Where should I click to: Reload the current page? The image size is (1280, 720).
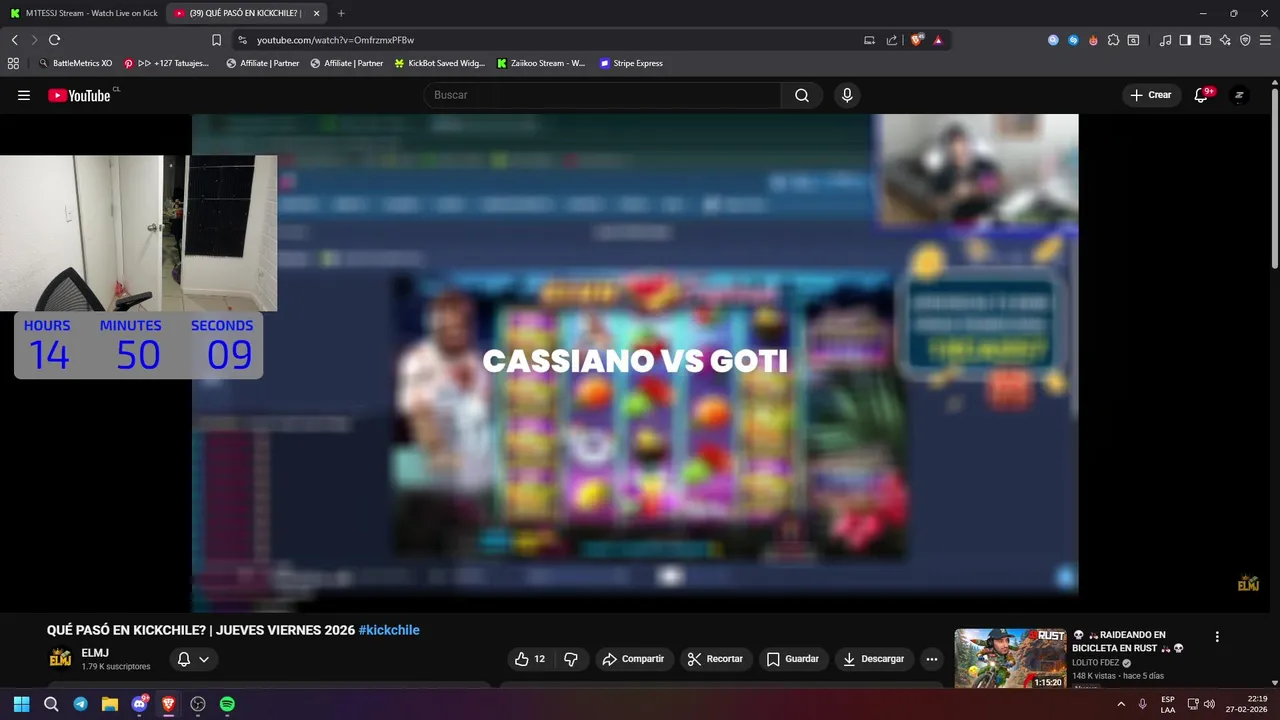[54, 40]
